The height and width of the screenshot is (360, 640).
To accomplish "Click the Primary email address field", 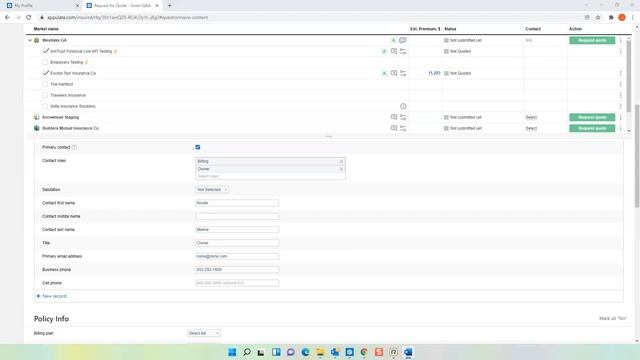I will click(237, 256).
